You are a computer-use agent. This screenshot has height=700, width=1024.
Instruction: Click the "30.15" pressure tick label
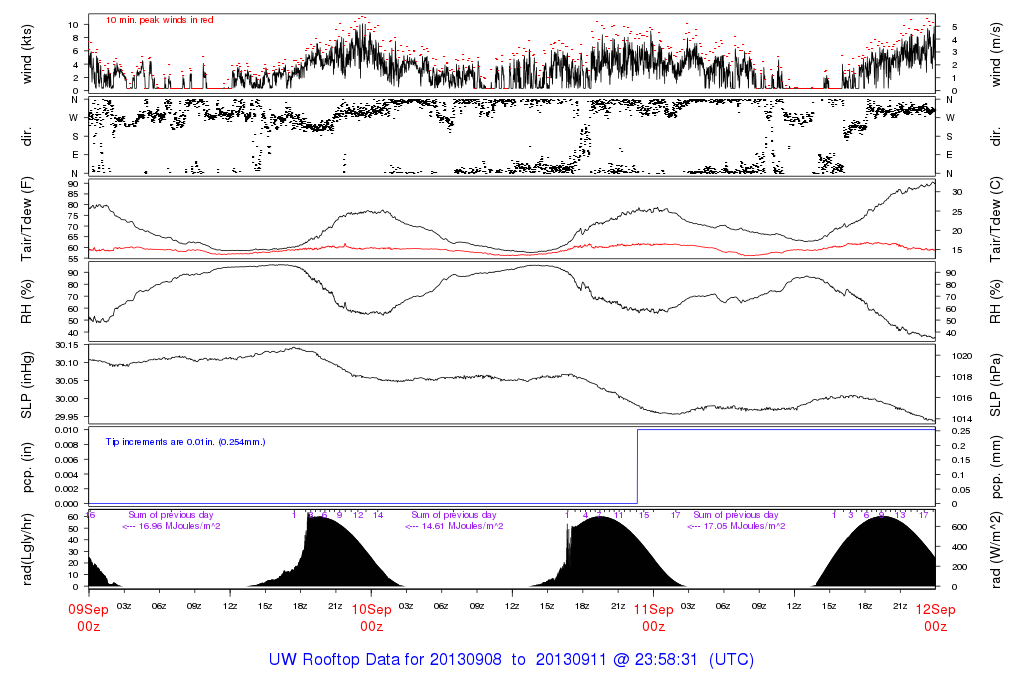tap(67, 345)
